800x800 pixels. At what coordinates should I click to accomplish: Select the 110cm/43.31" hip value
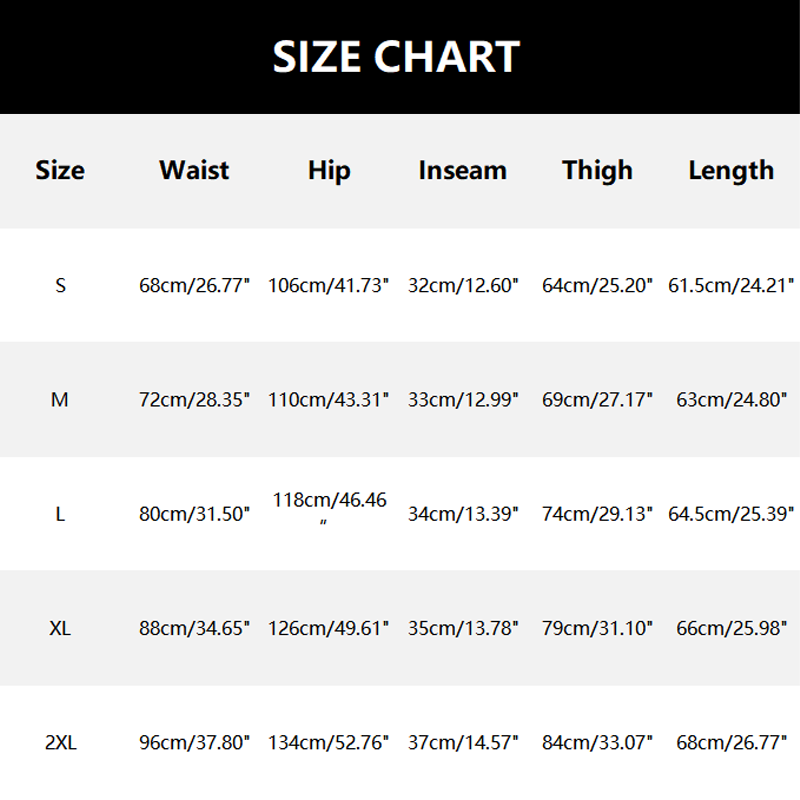pyautogui.click(x=329, y=400)
